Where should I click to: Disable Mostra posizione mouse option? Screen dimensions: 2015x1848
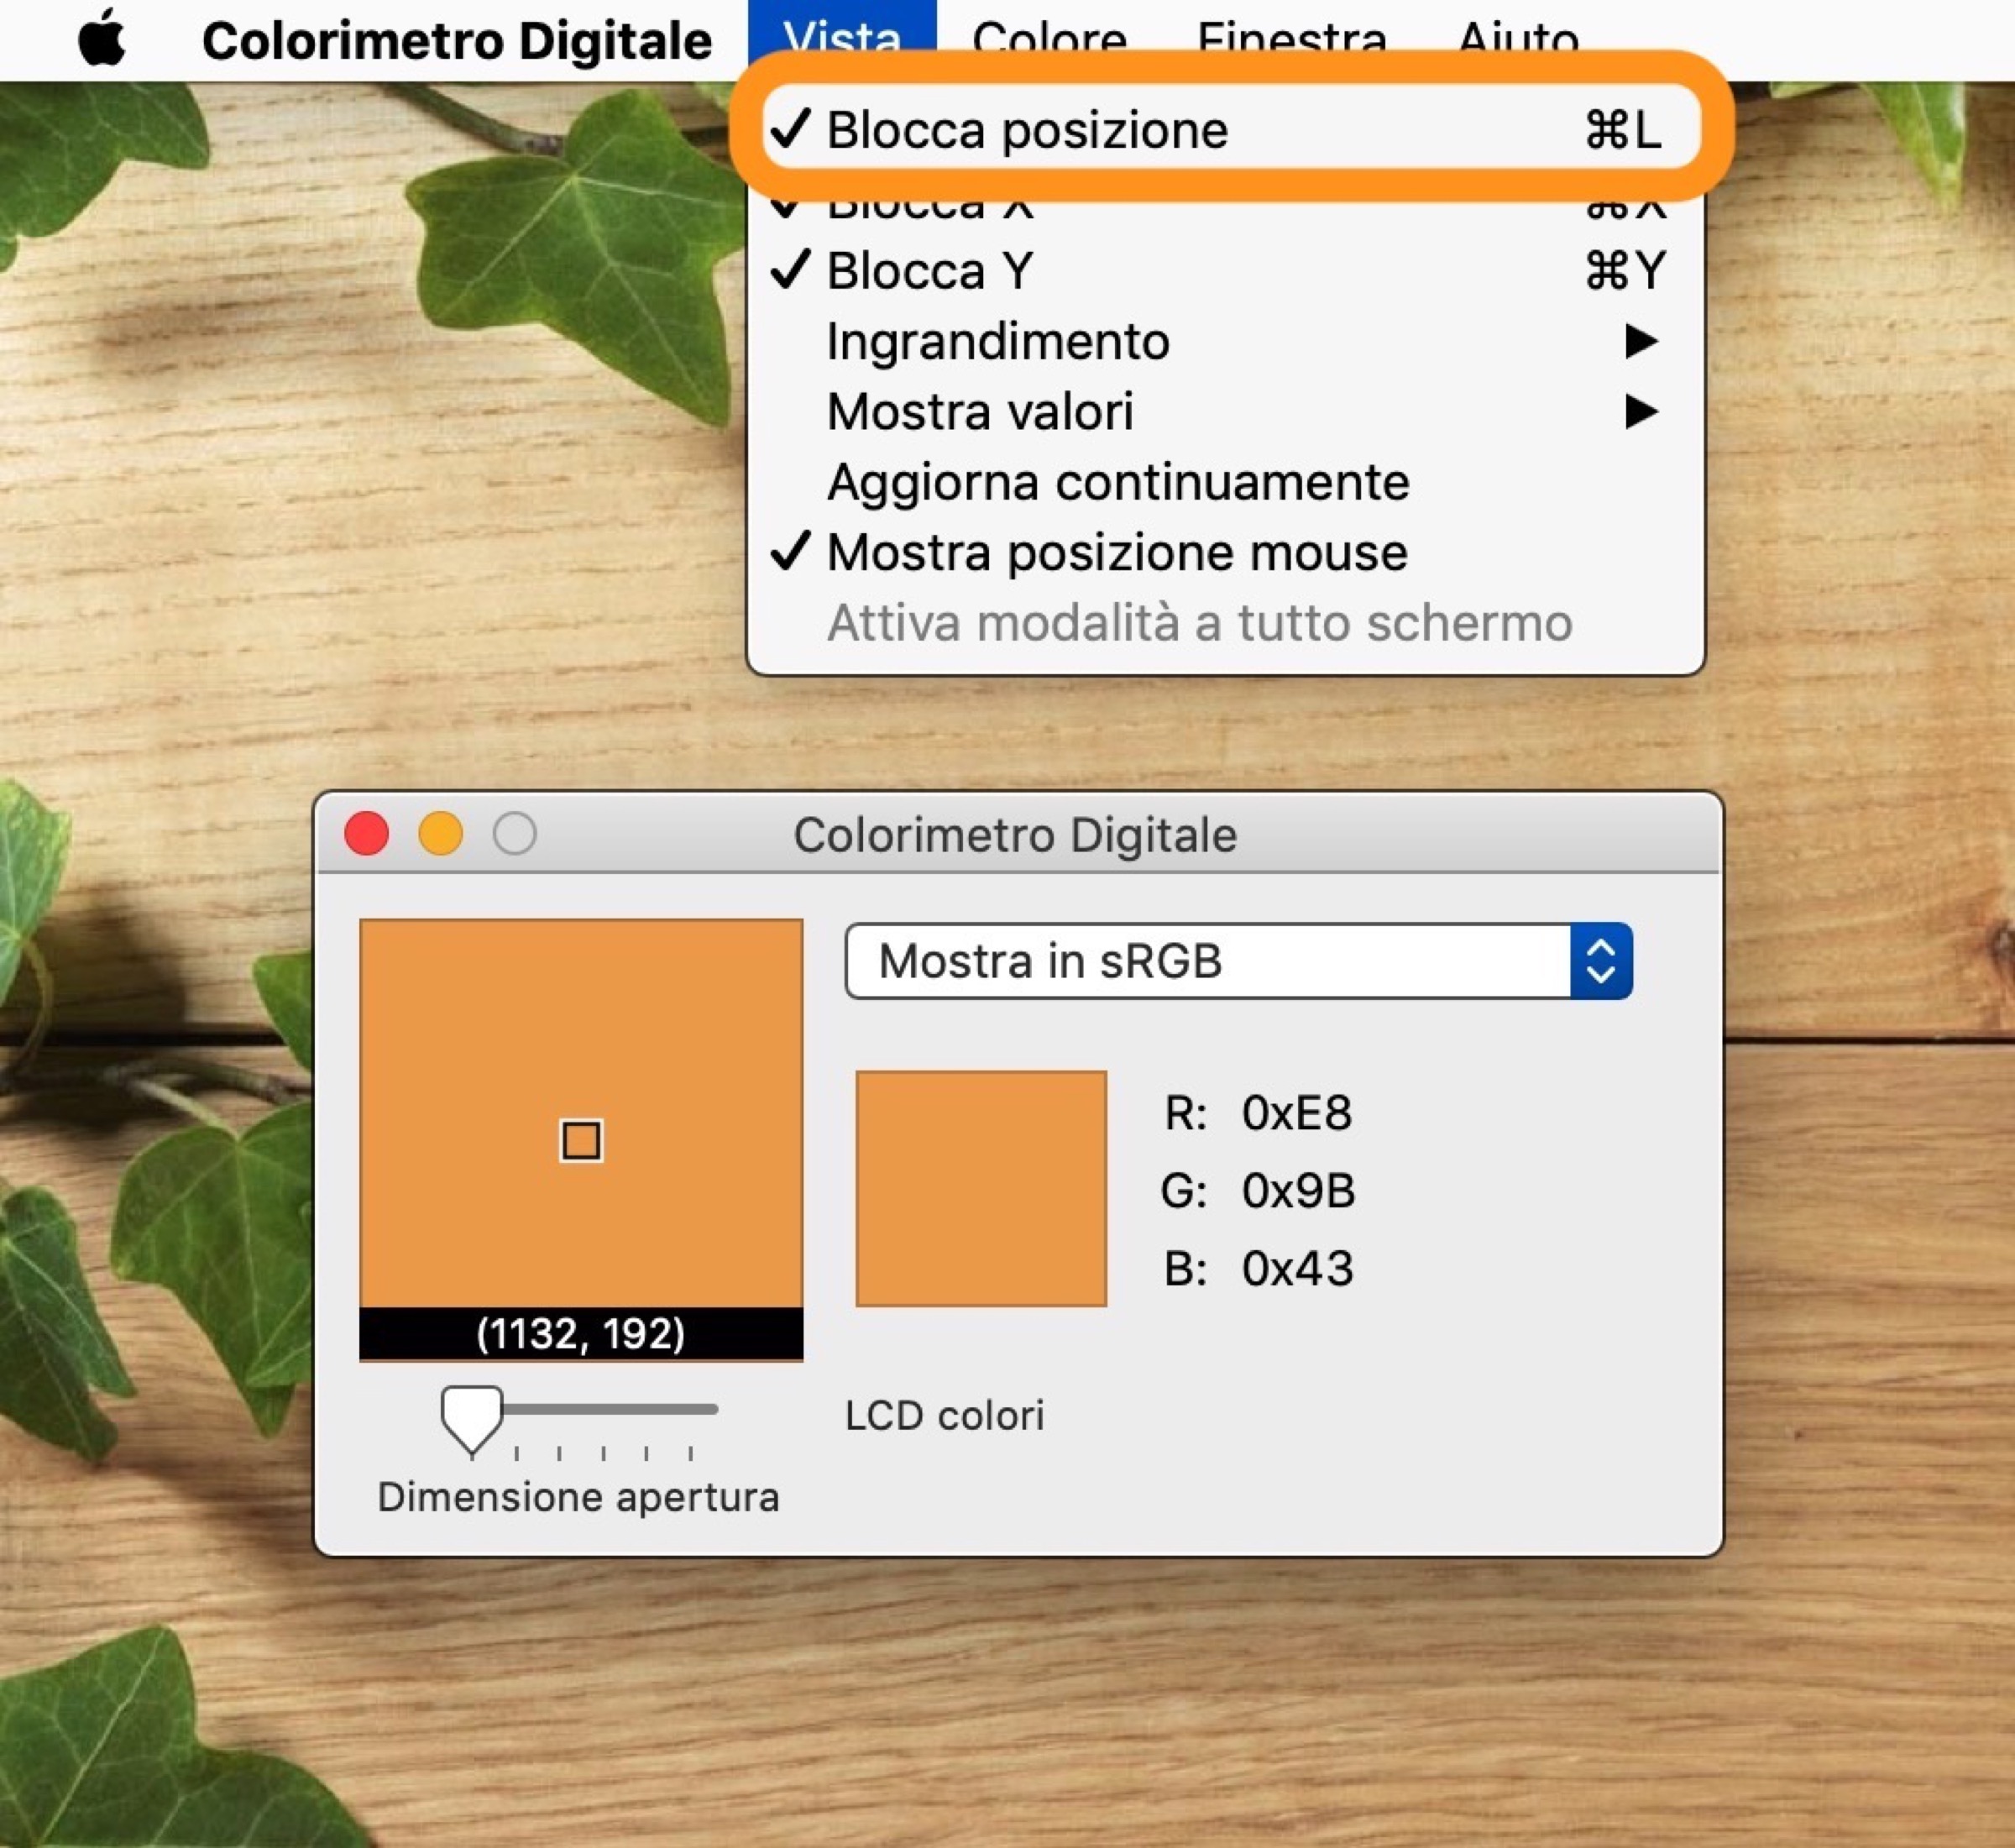pyautogui.click(x=1116, y=553)
